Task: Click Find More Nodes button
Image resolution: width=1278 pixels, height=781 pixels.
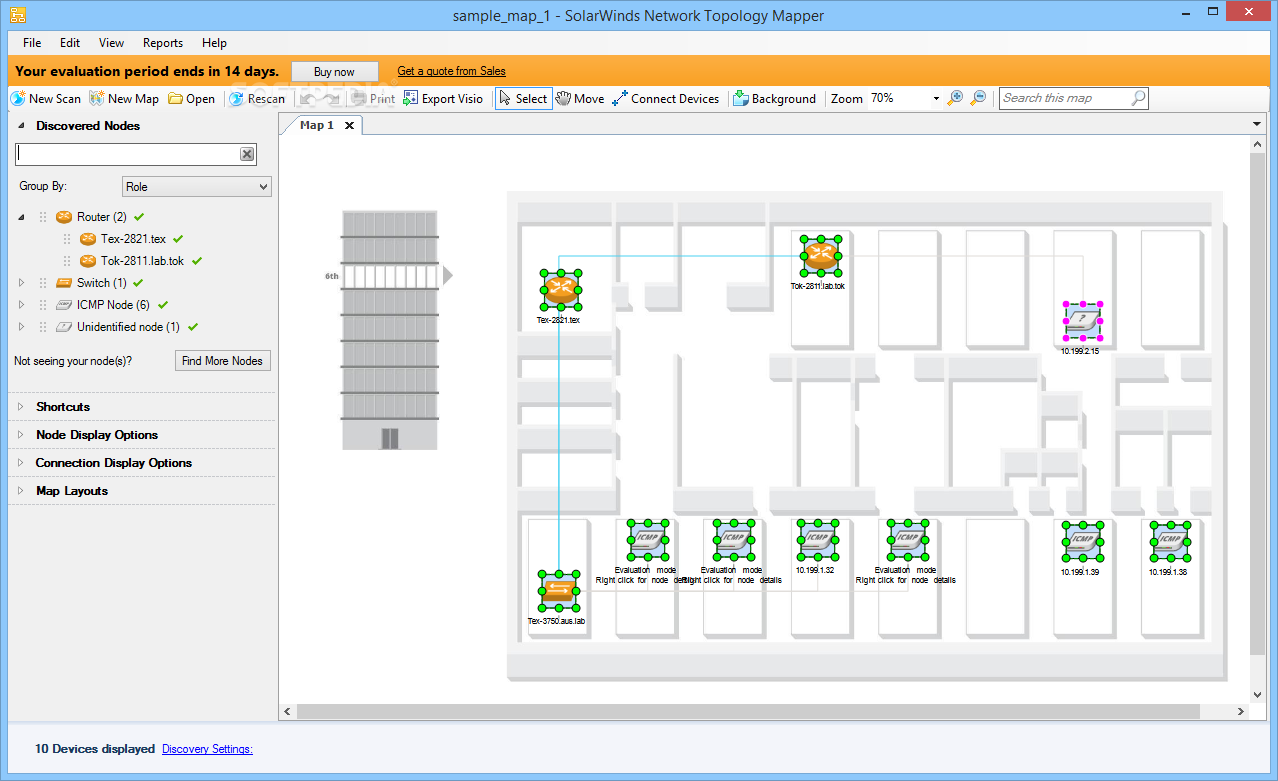Action: [x=222, y=361]
